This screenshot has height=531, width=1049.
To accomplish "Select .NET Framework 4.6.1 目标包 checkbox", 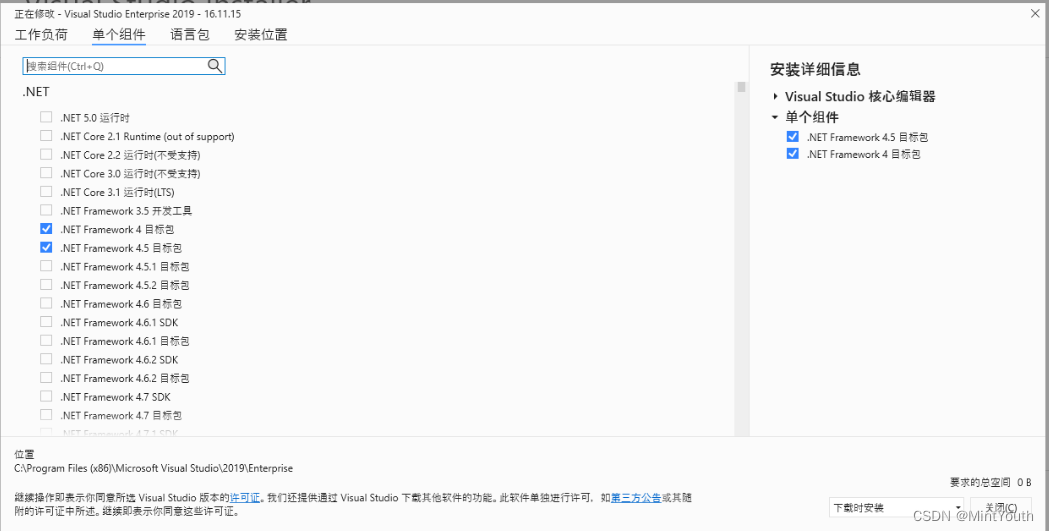I will (46, 340).
